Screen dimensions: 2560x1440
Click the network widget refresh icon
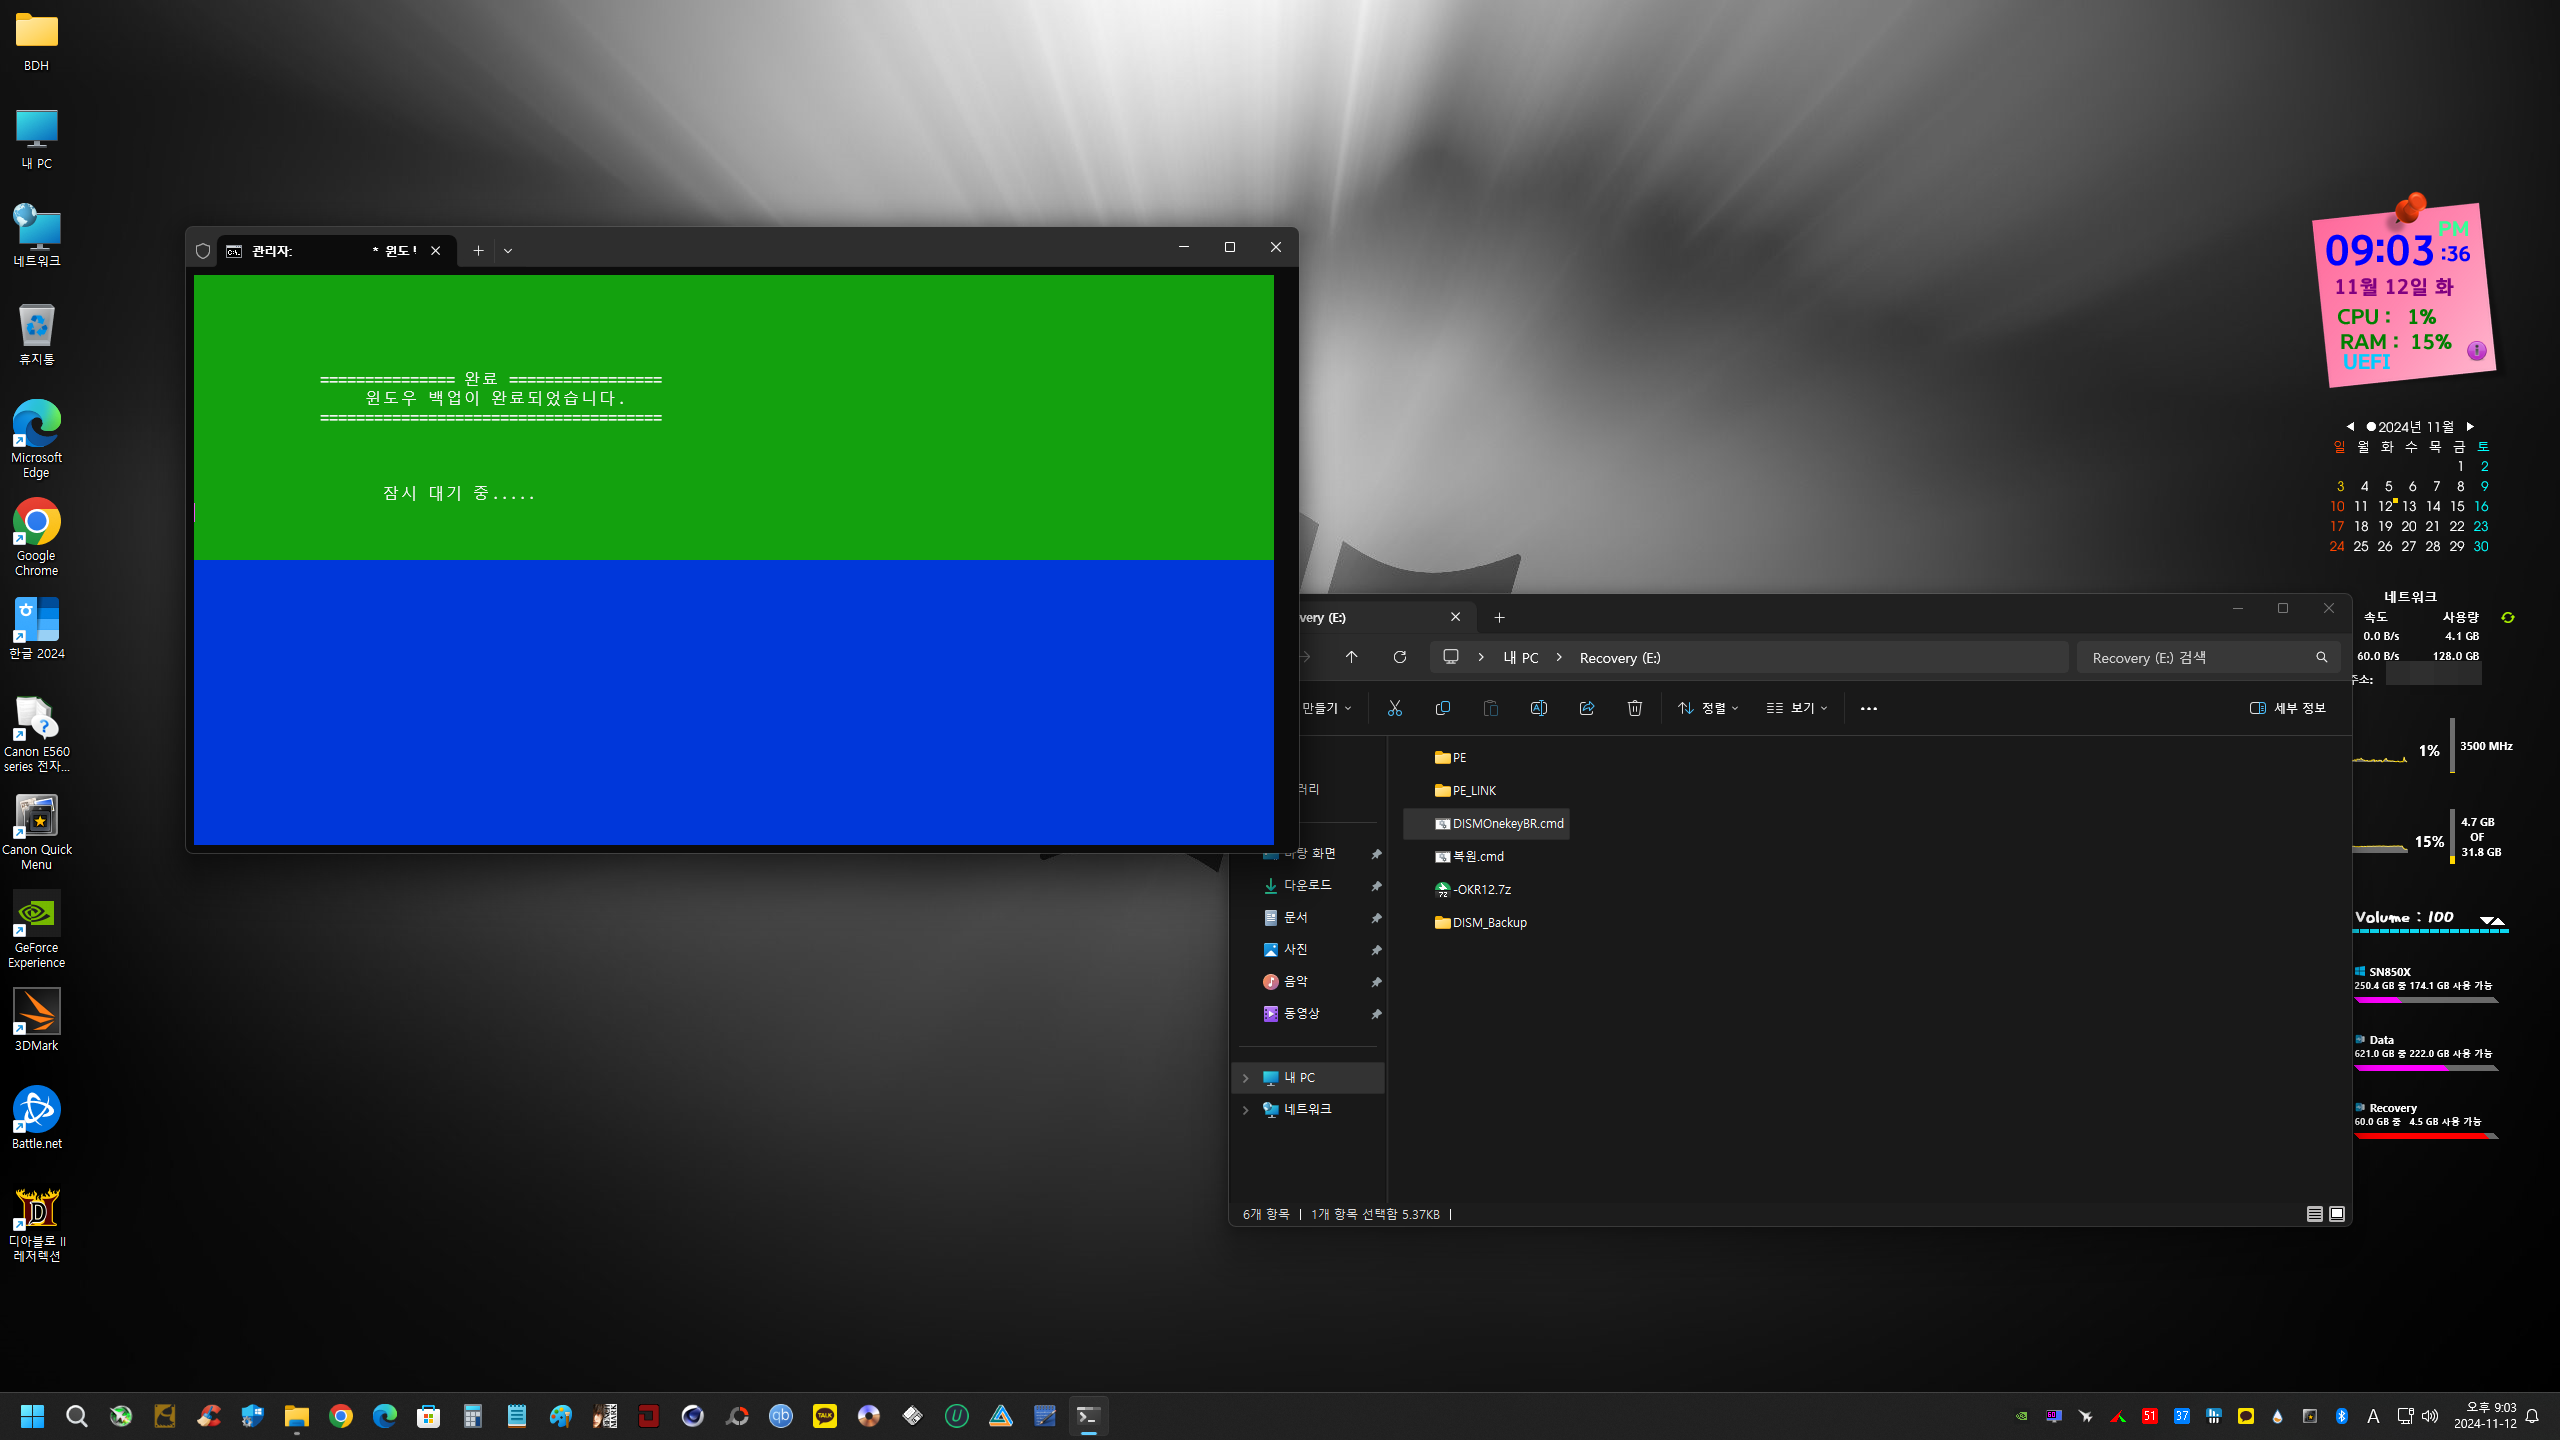tap(2507, 618)
